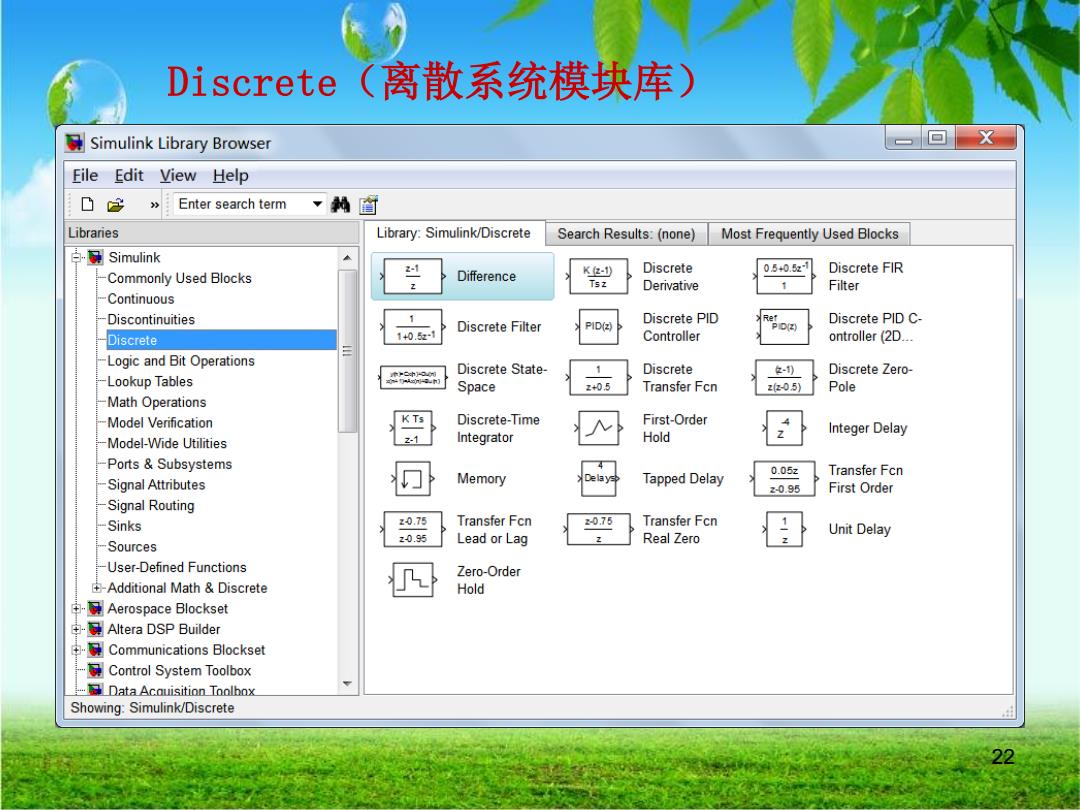This screenshot has width=1080, height=810.
Task: Select the Signal Routing library
Action: (x=151, y=506)
